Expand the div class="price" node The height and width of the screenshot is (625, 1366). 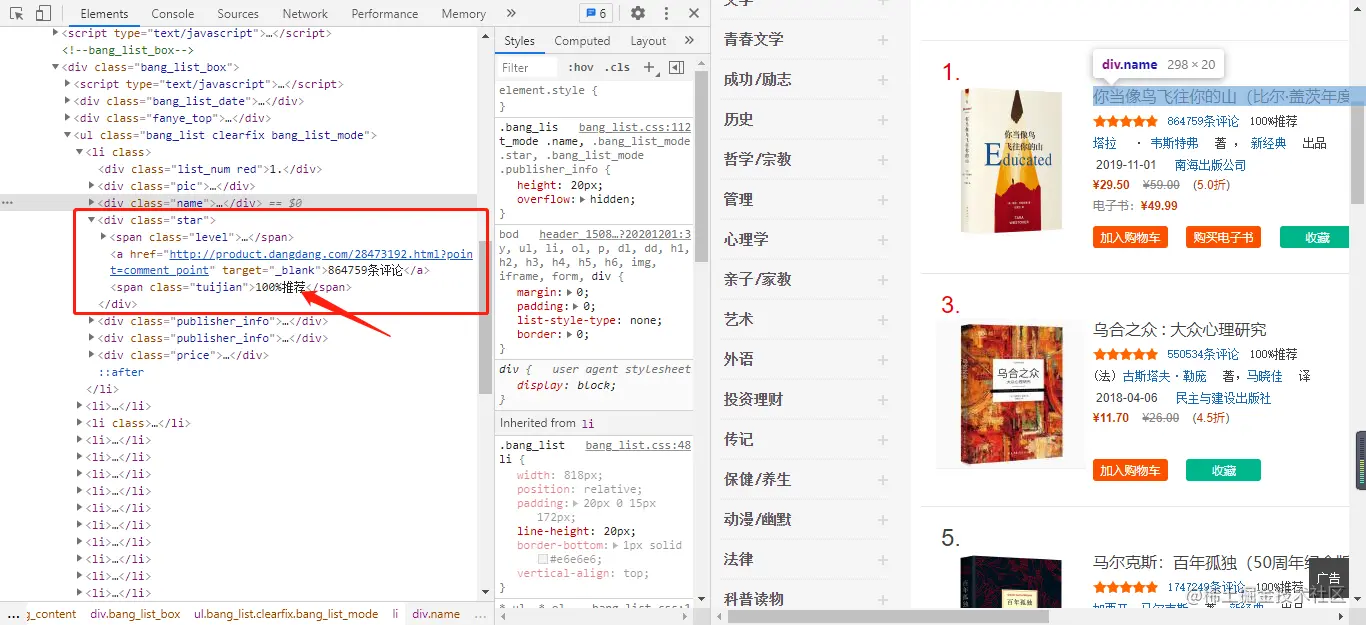tap(92, 355)
